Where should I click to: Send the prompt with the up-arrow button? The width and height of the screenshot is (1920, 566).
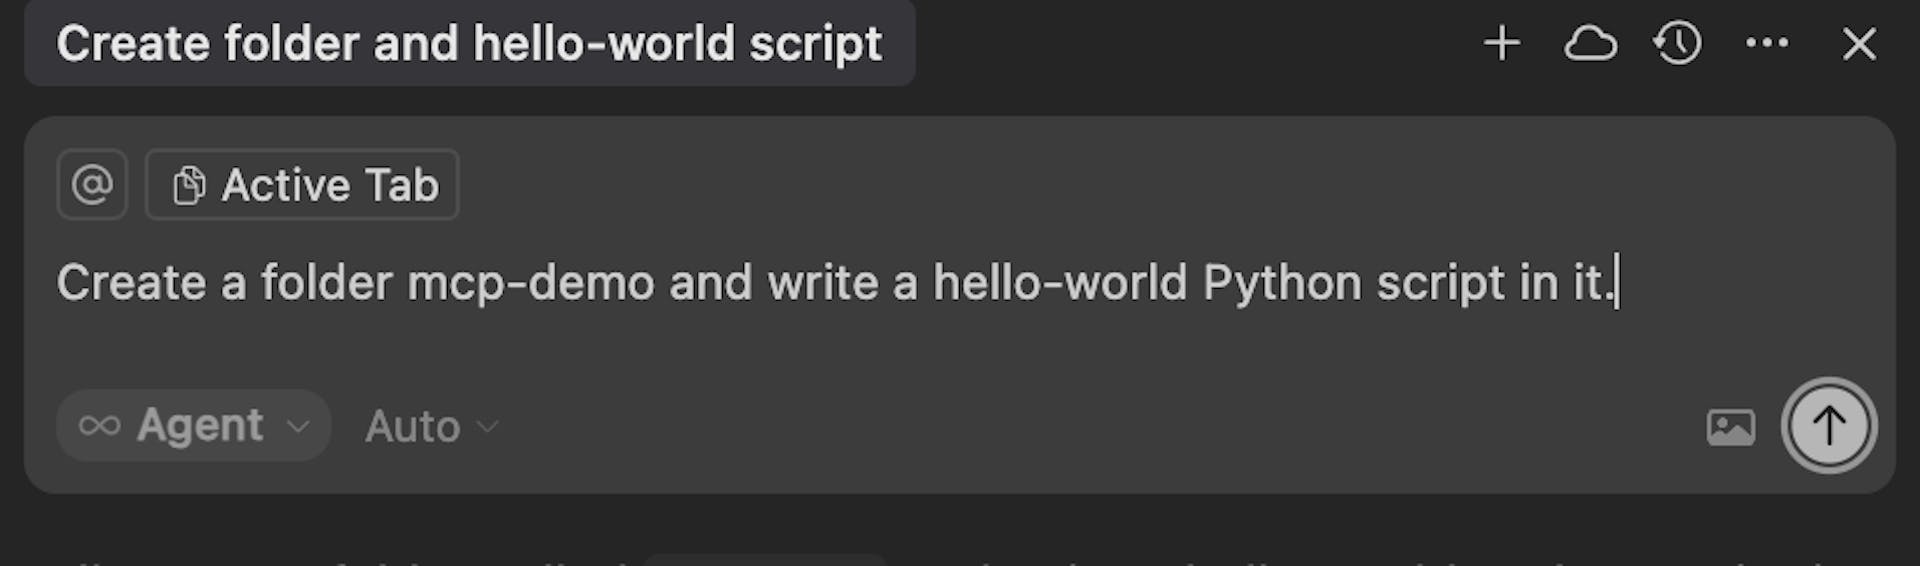(1828, 425)
